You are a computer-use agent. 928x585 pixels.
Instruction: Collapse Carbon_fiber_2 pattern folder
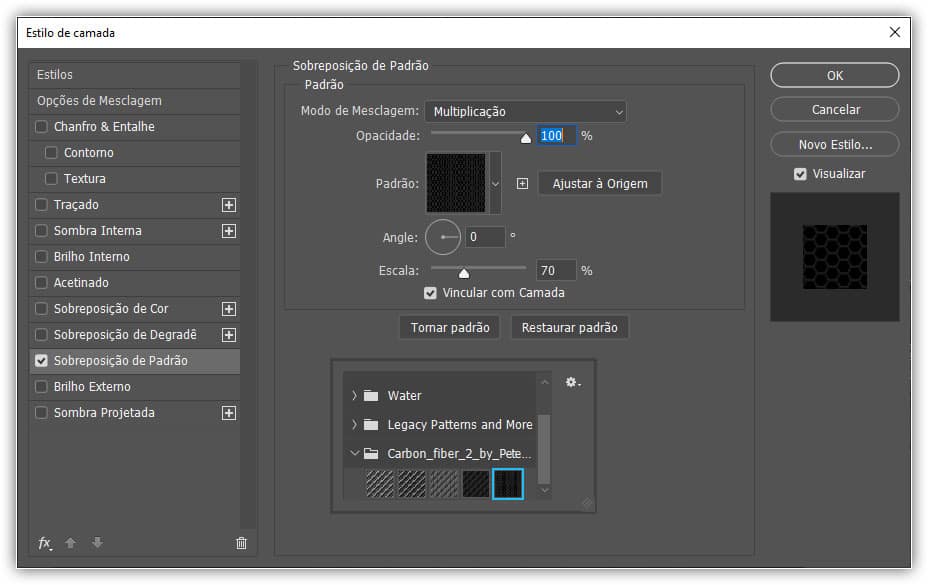[354, 454]
